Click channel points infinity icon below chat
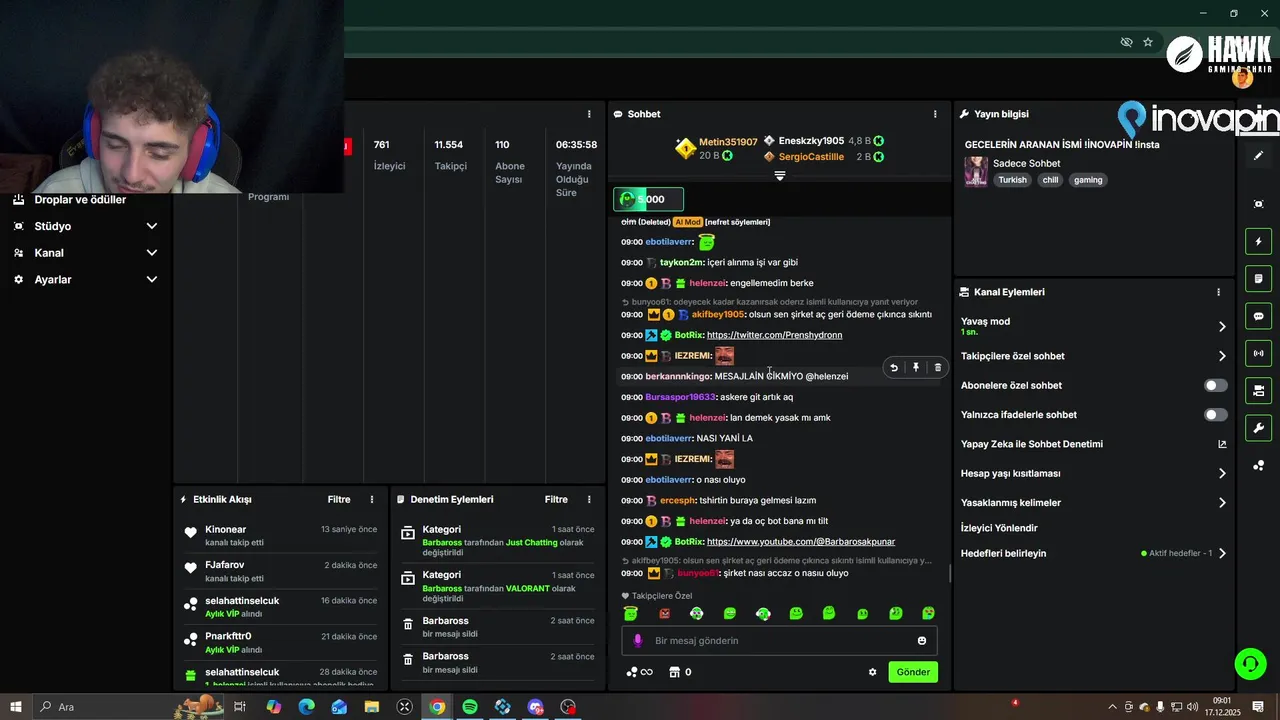 [x=639, y=672]
